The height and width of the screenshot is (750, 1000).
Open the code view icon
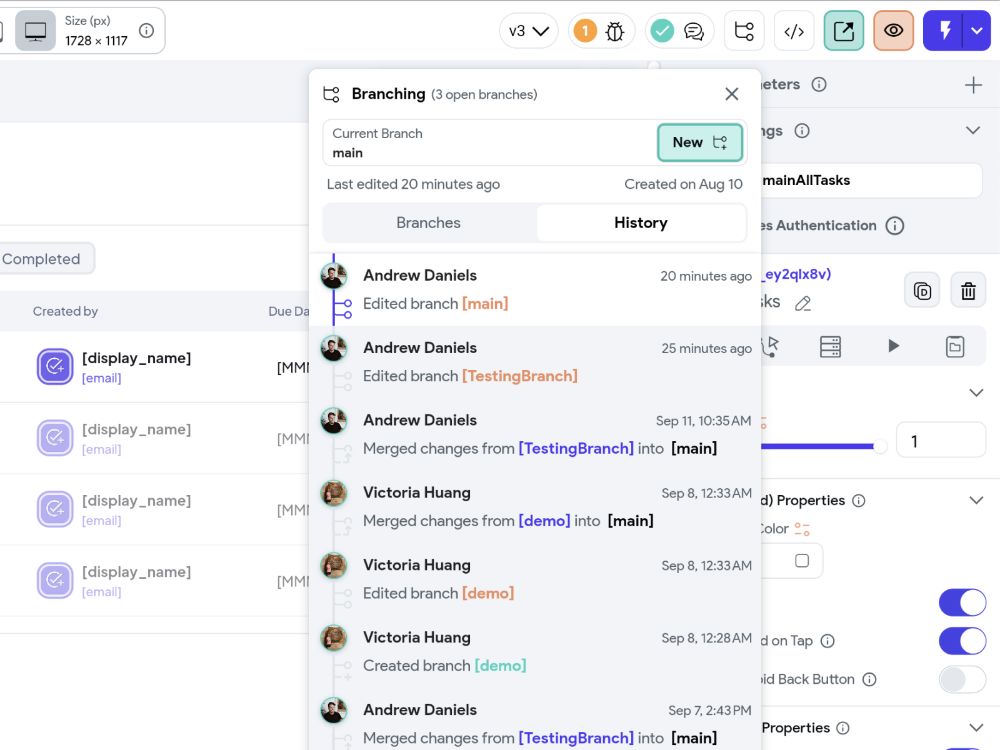[794, 31]
